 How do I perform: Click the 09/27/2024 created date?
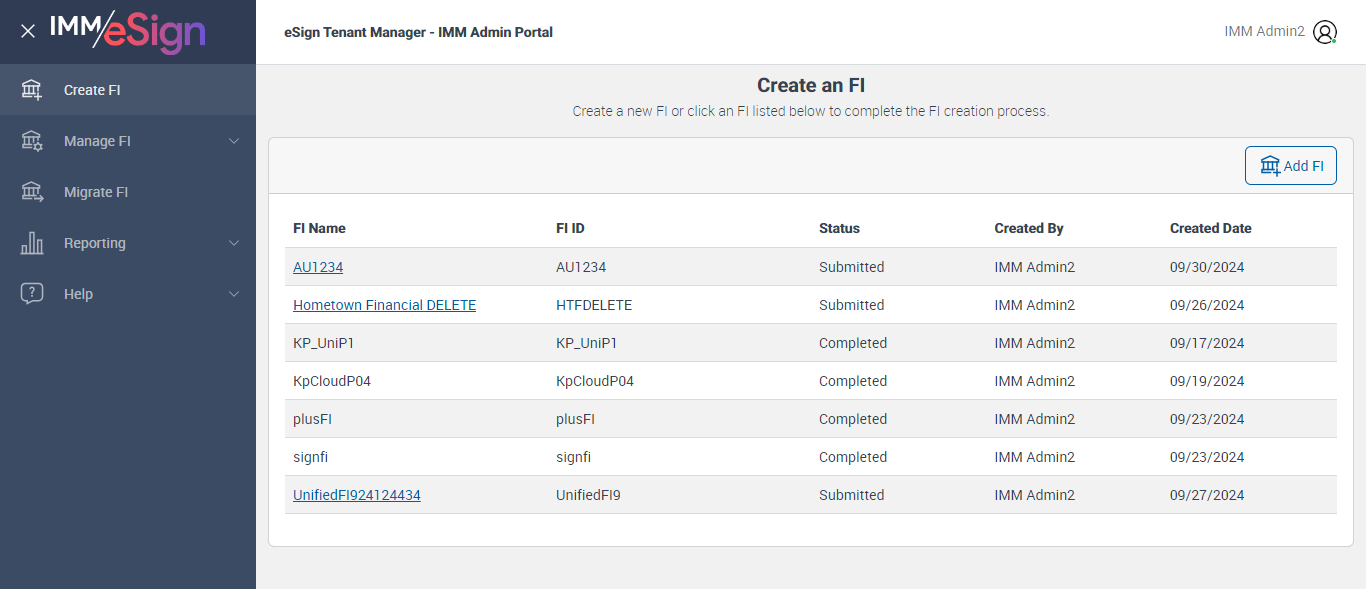point(1207,495)
